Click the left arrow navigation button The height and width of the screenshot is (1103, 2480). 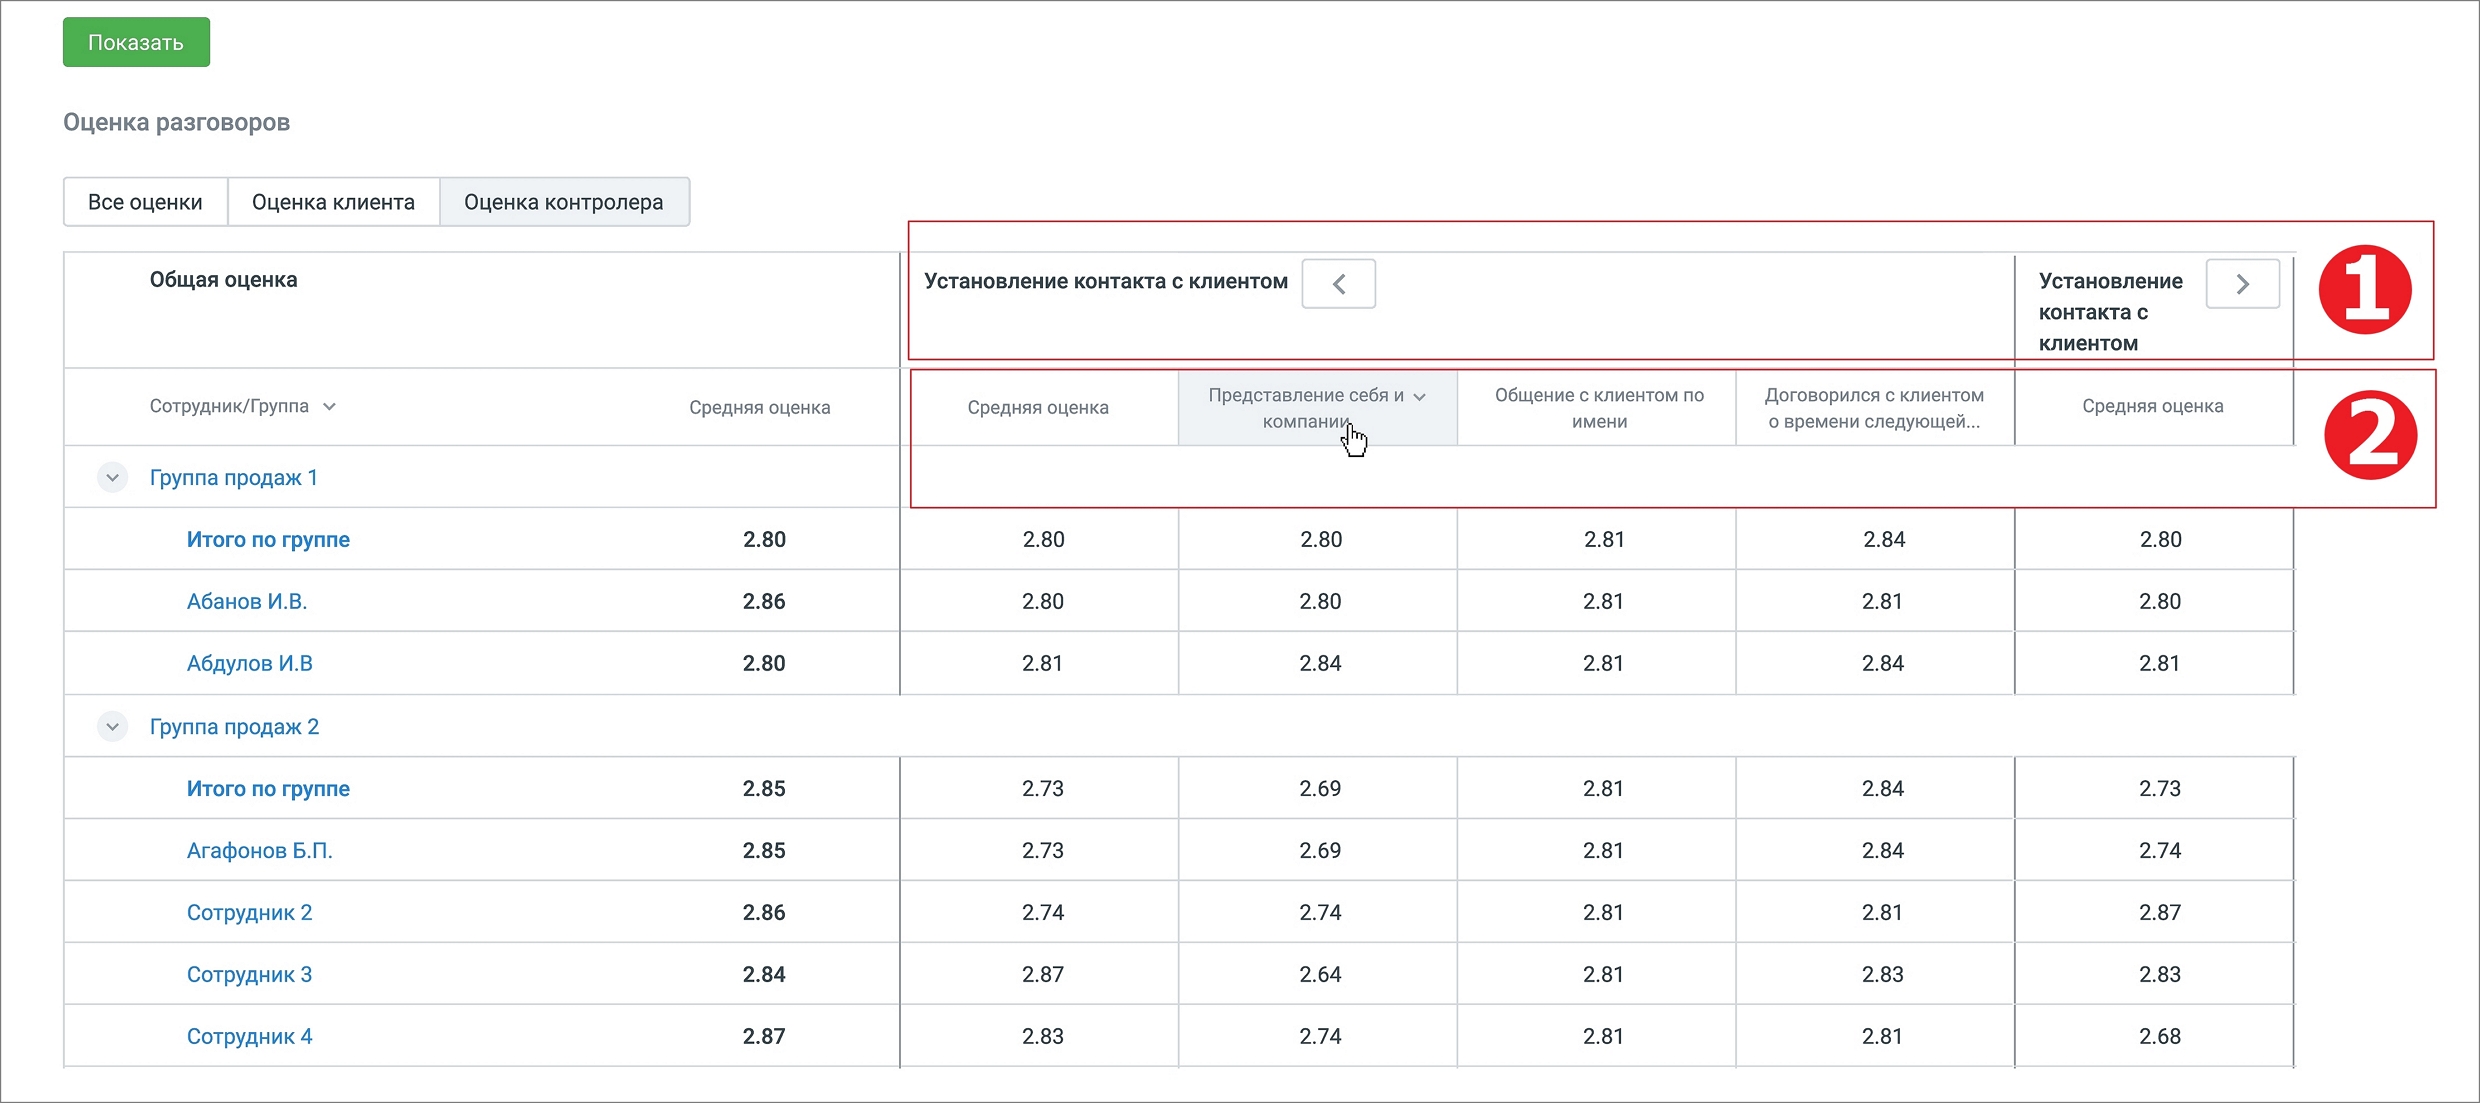click(x=1338, y=284)
